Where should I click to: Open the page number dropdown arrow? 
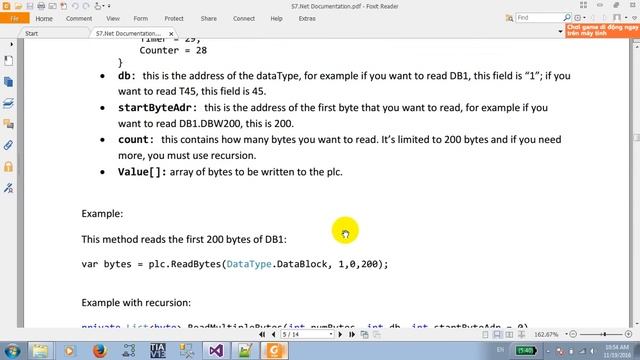click(331, 334)
